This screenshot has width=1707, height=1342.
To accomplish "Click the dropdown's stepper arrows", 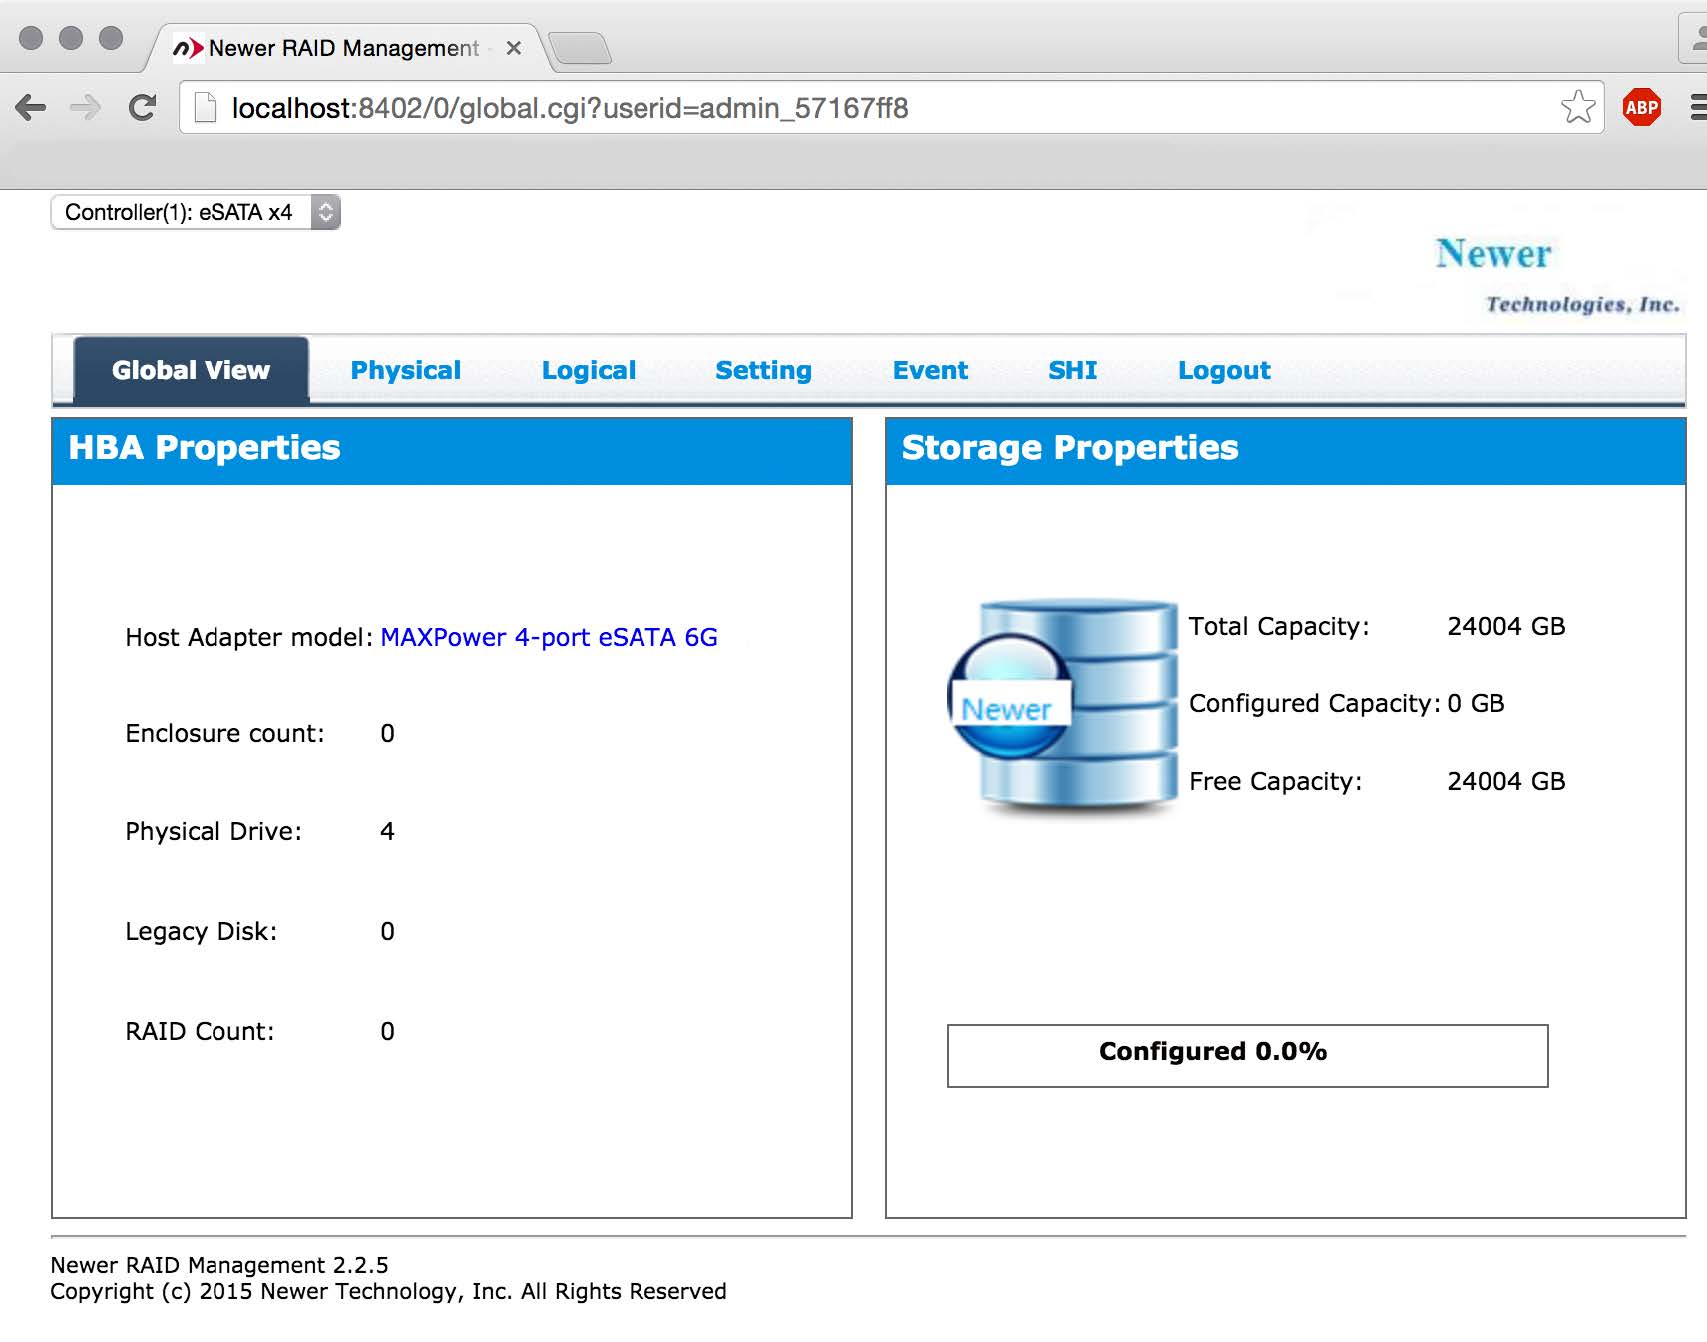I will (x=324, y=212).
